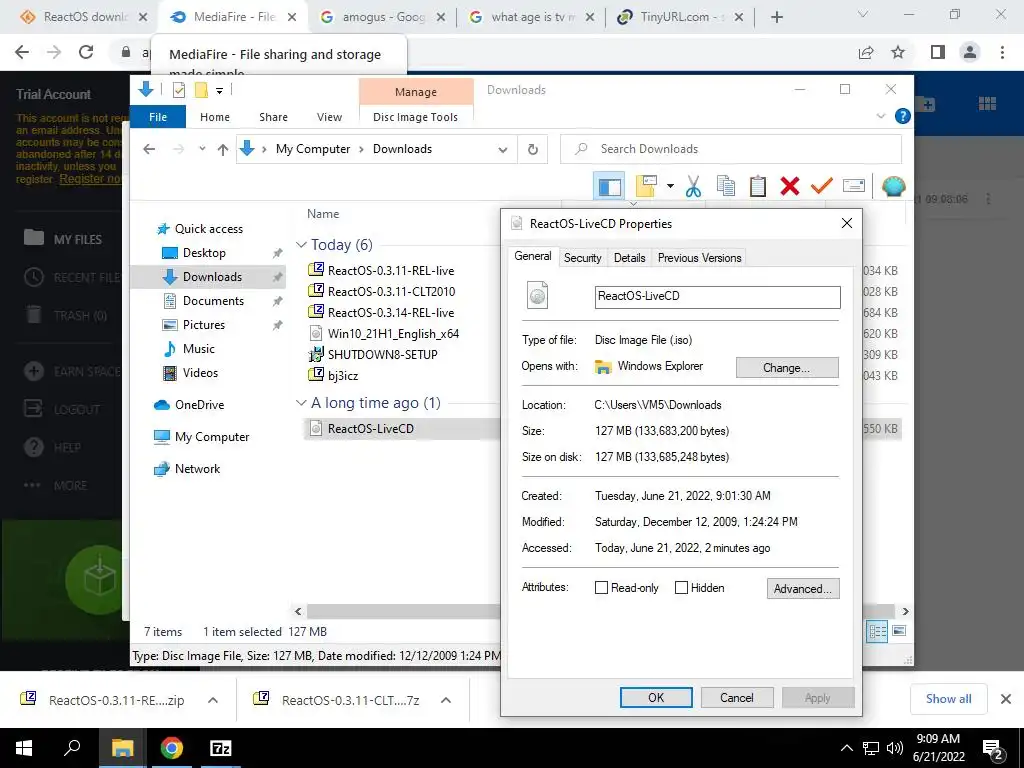Click Show all downloads button
Image resolution: width=1024 pixels, height=768 pixels.
tap(948, 699)
